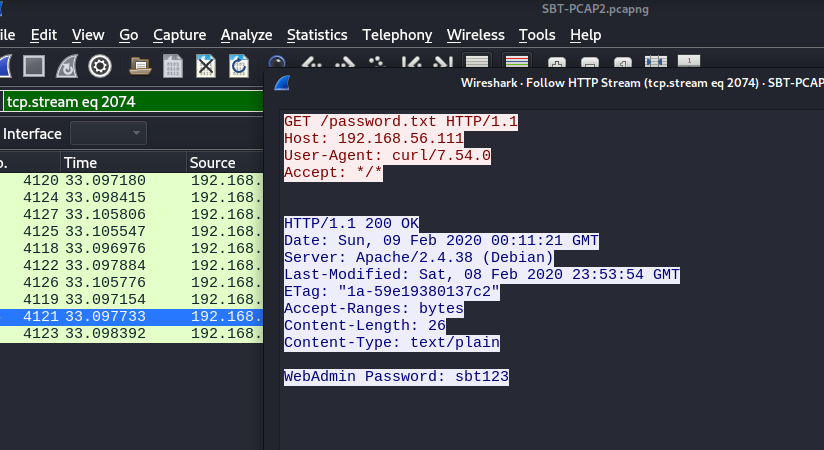Click Wireshark fin icon in Follow Stream title
Viewport: 824px width, 450px height.
pos(282,83)
